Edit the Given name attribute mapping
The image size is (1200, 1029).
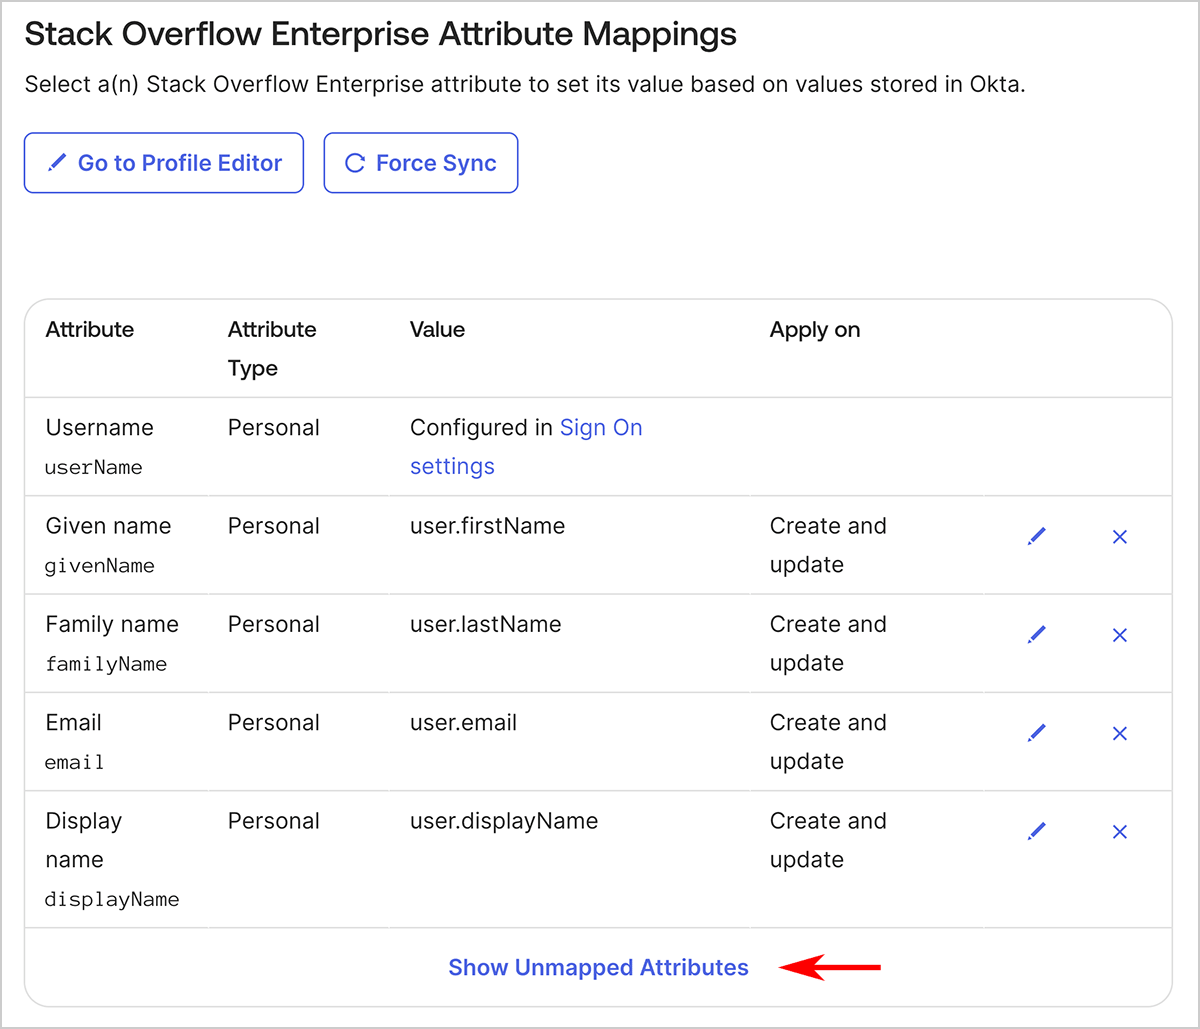point(1037,537)
